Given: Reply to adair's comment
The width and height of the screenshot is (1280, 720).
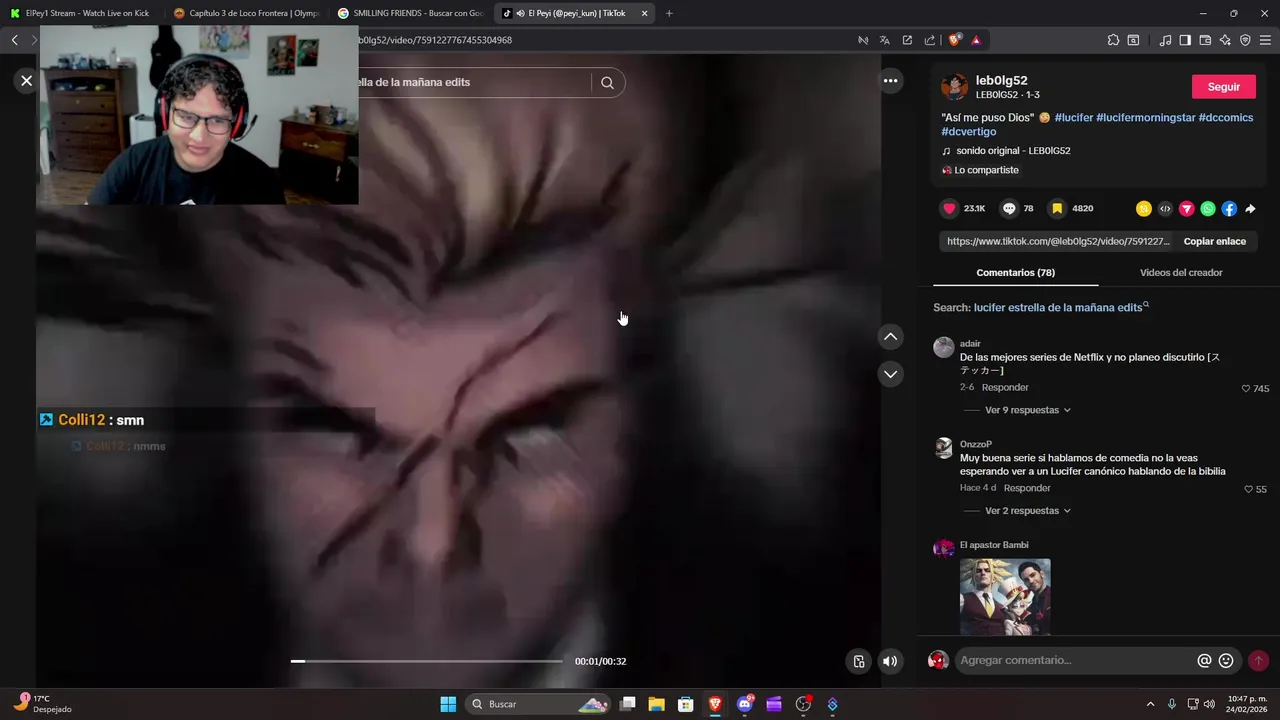Looking at the screenshot, I should pyautogui.click(x=1005, y=388).
